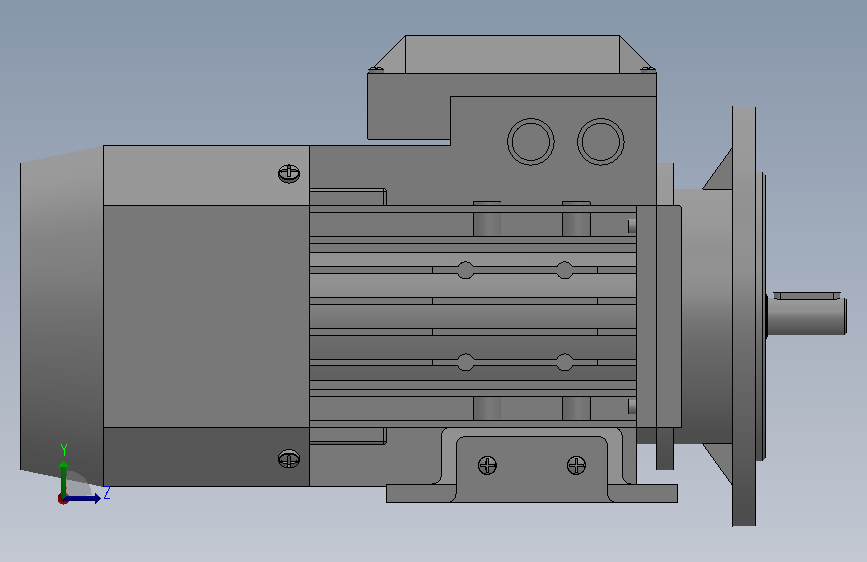Pick the upper Phillips screw on the fan cover
This screenshot has height=562, width=867.
coord(289,174)
